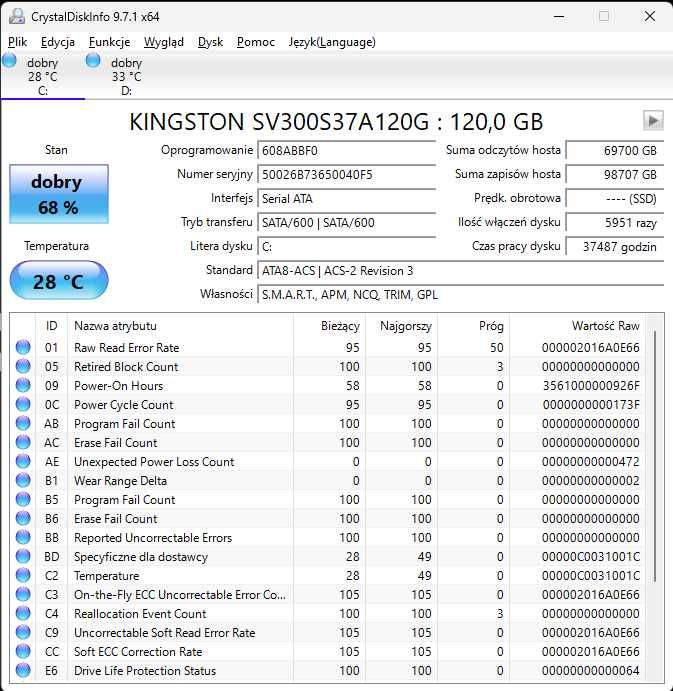
Task: Select the B6 Erase Fail Count row
Action: point(328,518)
